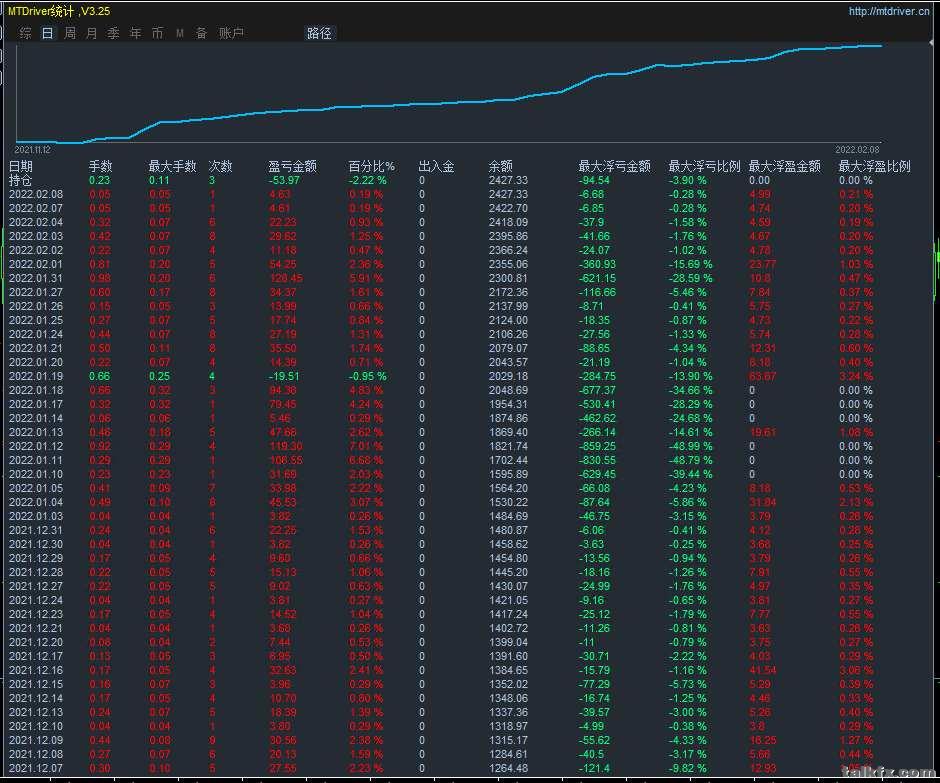The height and width of the screenshot is (783, 940).
Task: Click the -53.97 holdings profit value
Action: click(x=284, y=180)
